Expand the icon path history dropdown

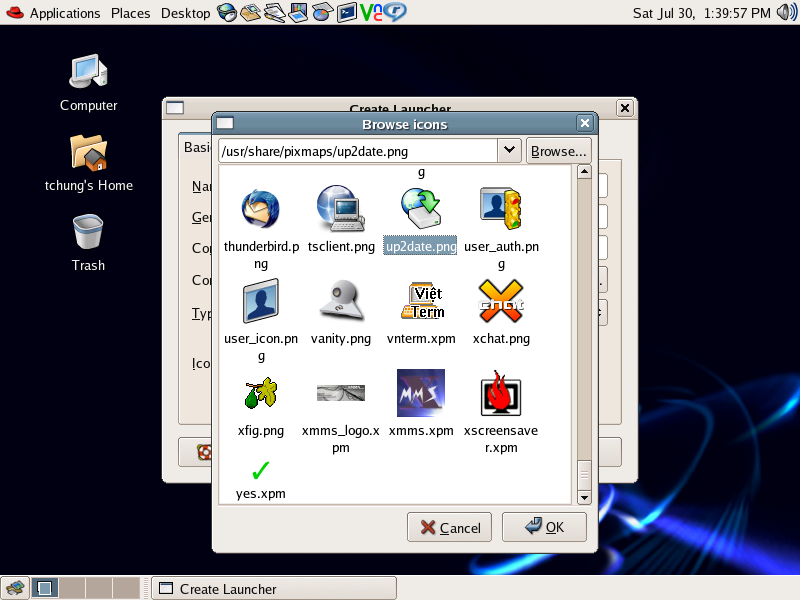[509, 151]
